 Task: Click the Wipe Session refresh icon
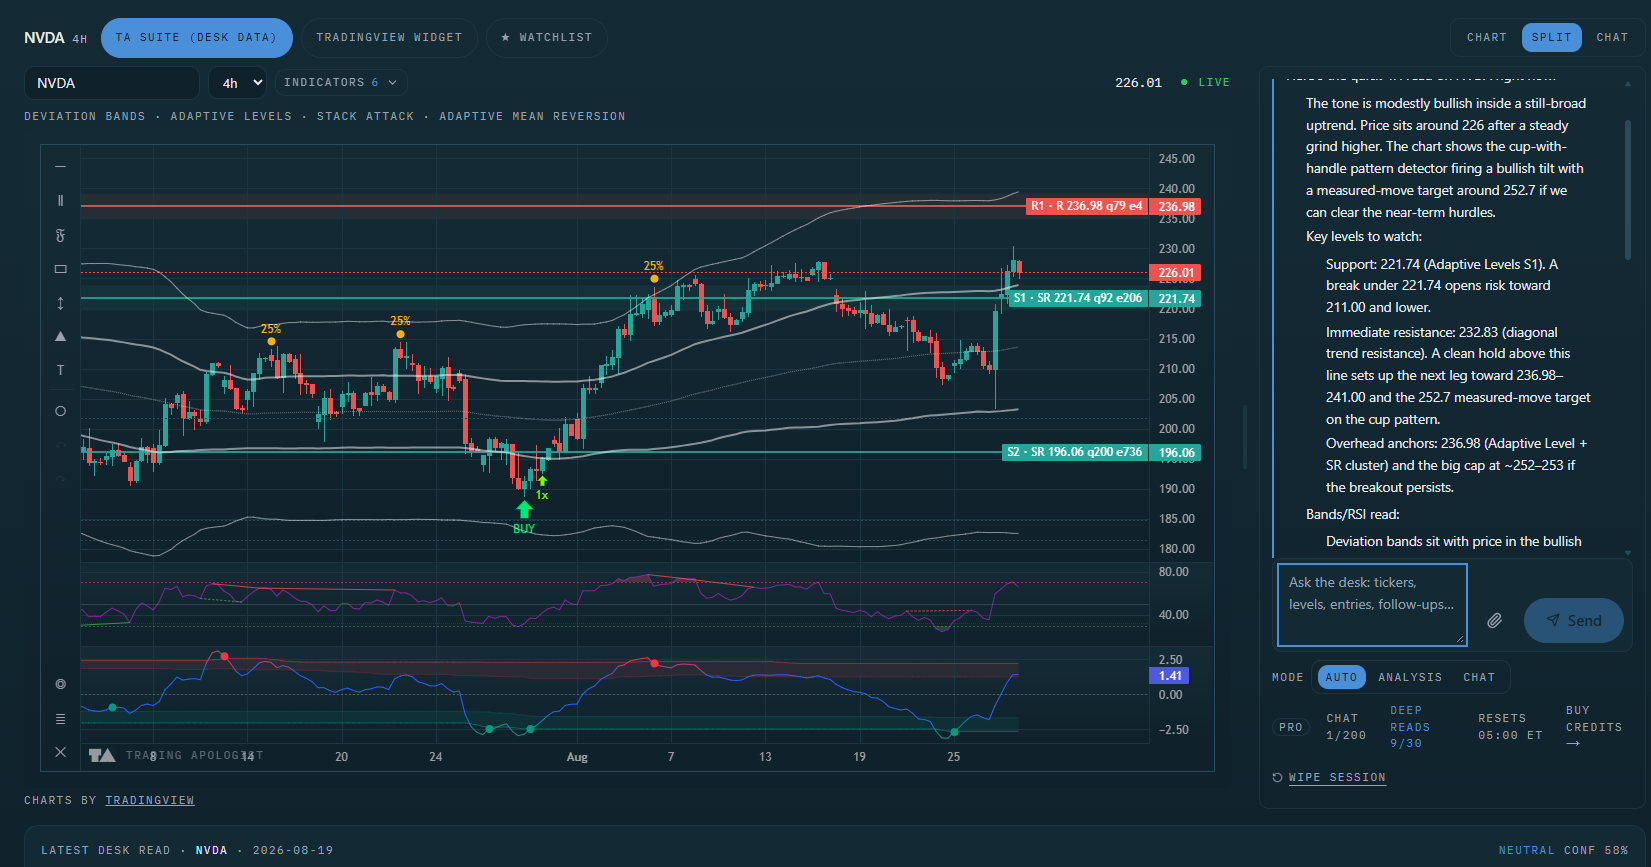click(x=1277, y=778)
